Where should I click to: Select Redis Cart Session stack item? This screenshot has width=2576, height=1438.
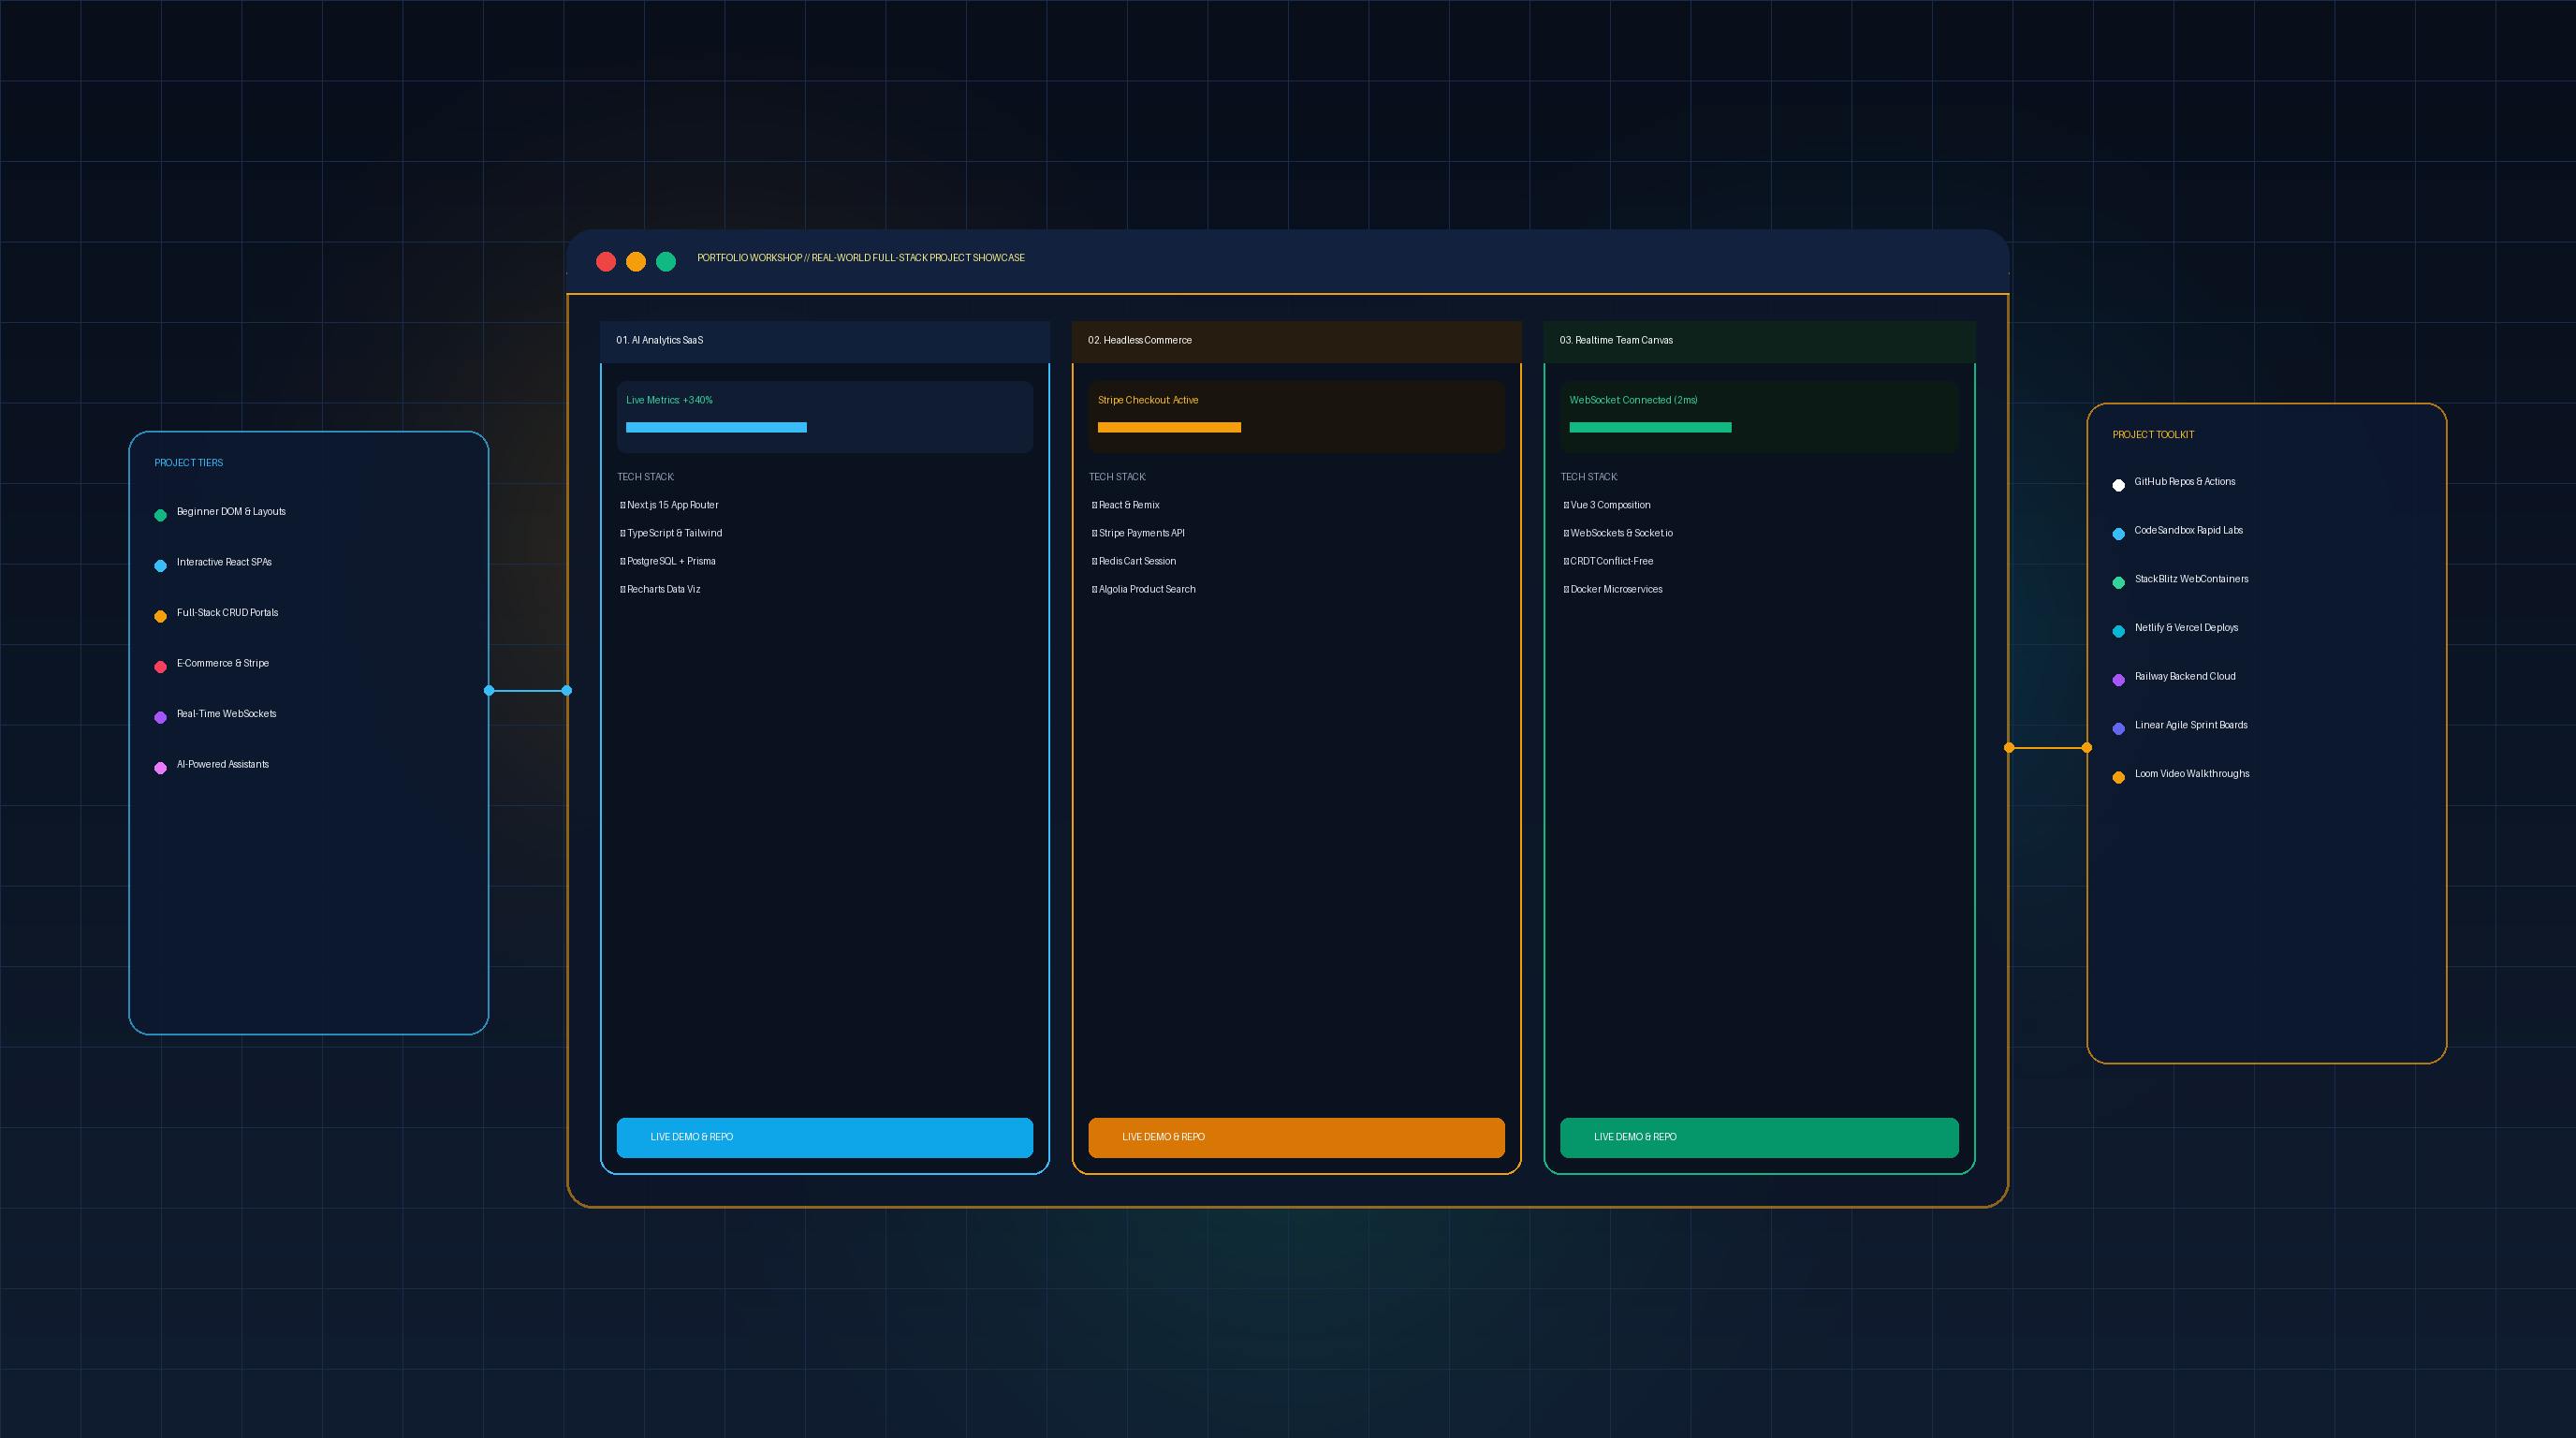click(x=1134, y=561)
